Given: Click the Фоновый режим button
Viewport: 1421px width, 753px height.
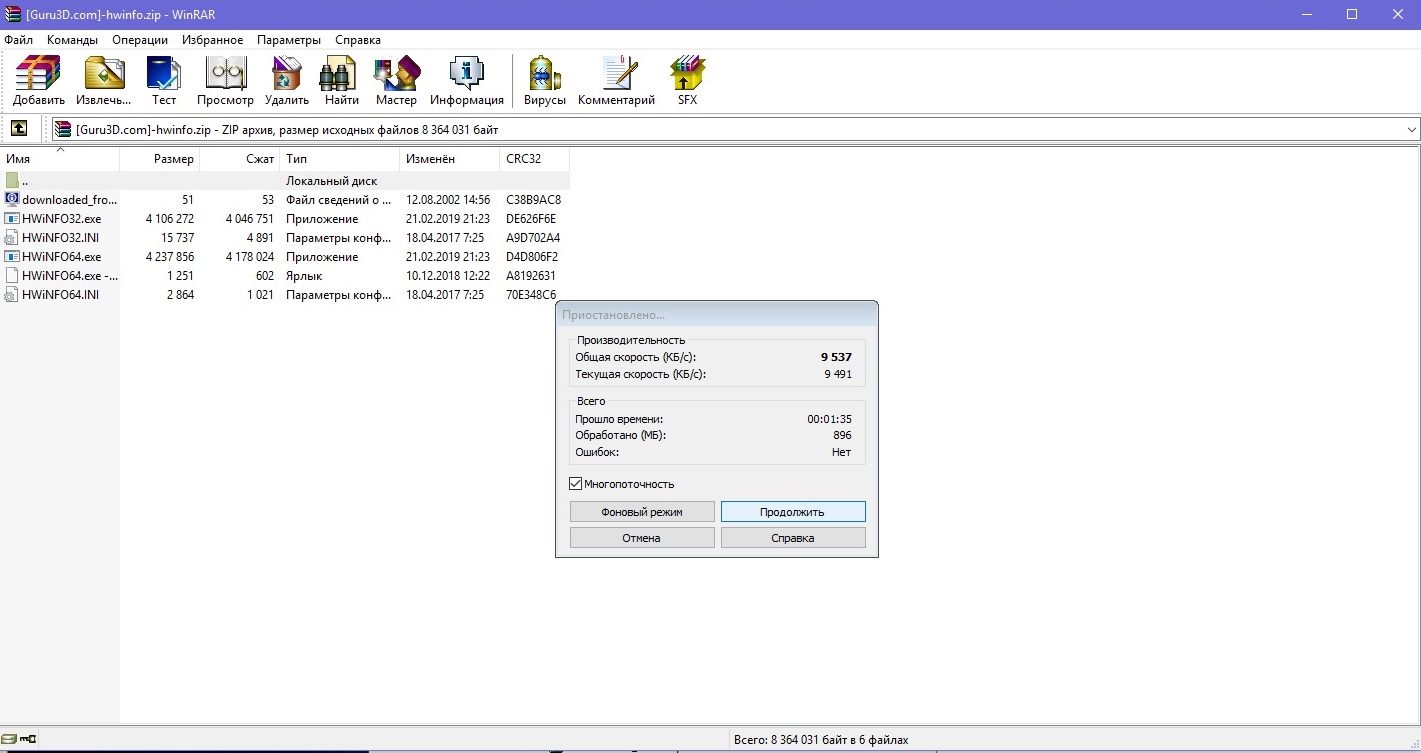Looking at the screenshot, I should (x=642, y=511).
